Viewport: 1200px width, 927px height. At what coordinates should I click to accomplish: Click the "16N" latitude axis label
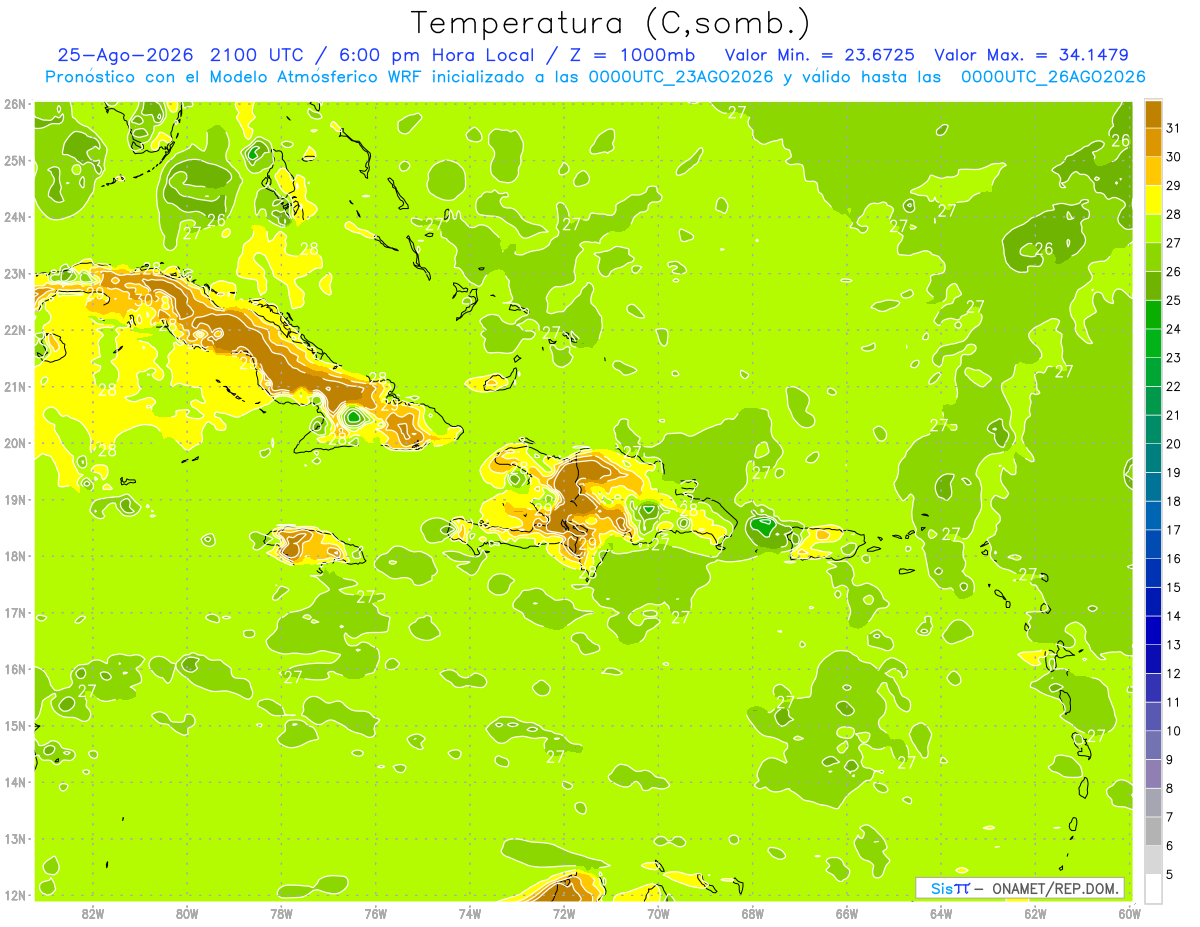(x=15, y=669)
